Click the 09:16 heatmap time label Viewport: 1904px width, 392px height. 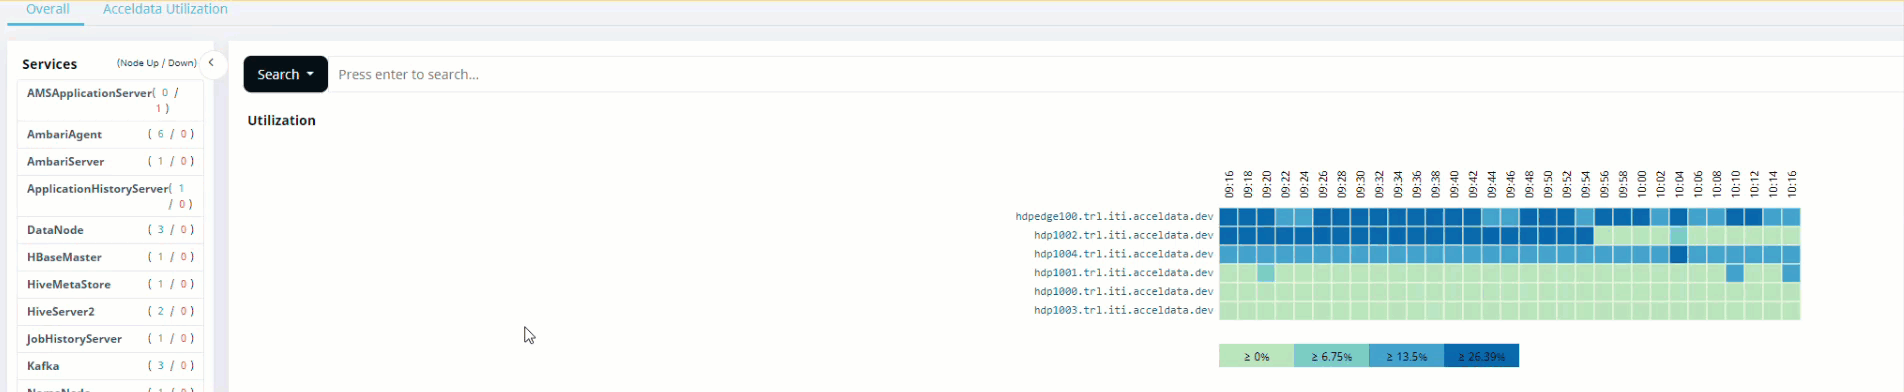pos(1229,184)
